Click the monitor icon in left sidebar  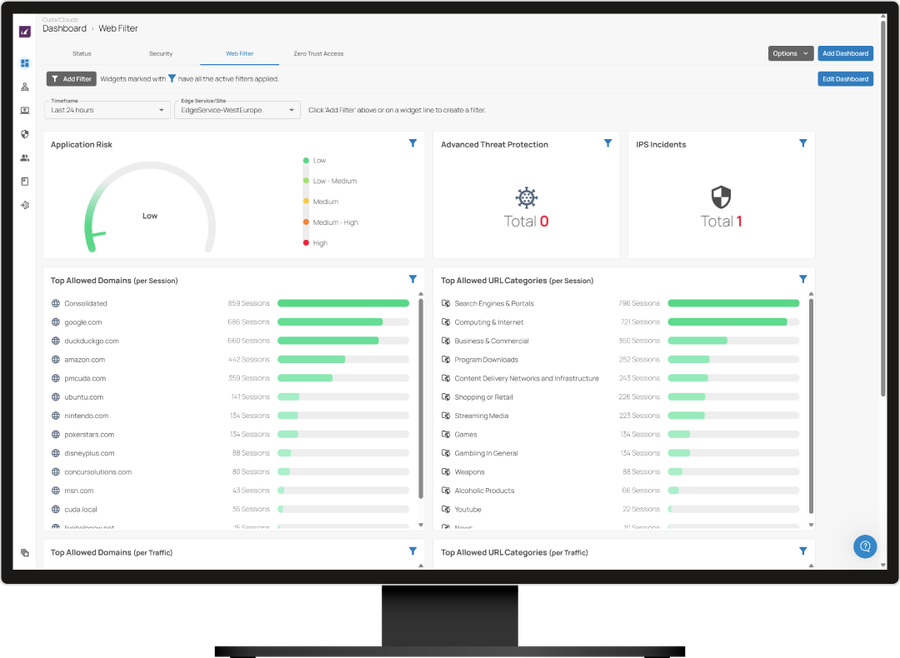coord(25,110)
